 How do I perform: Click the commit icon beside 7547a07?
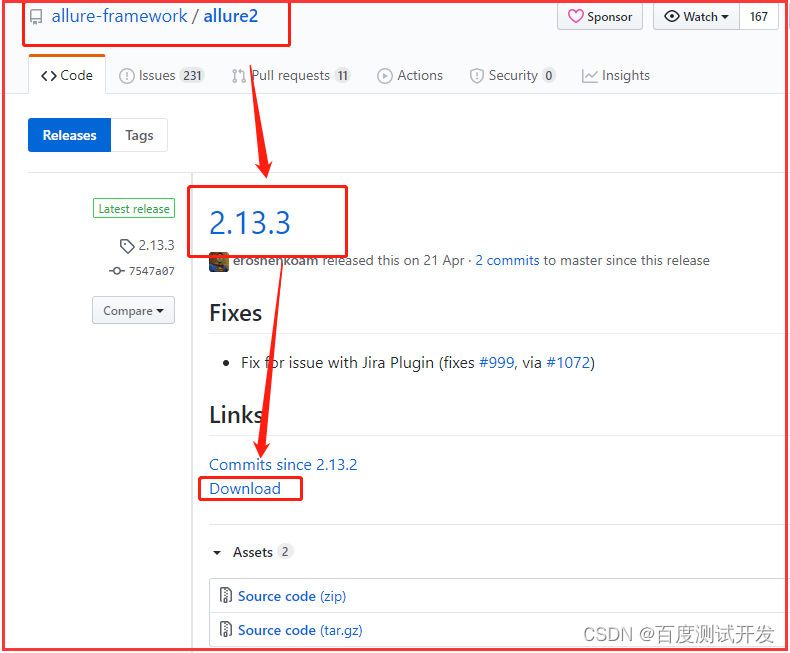[117, 271]
